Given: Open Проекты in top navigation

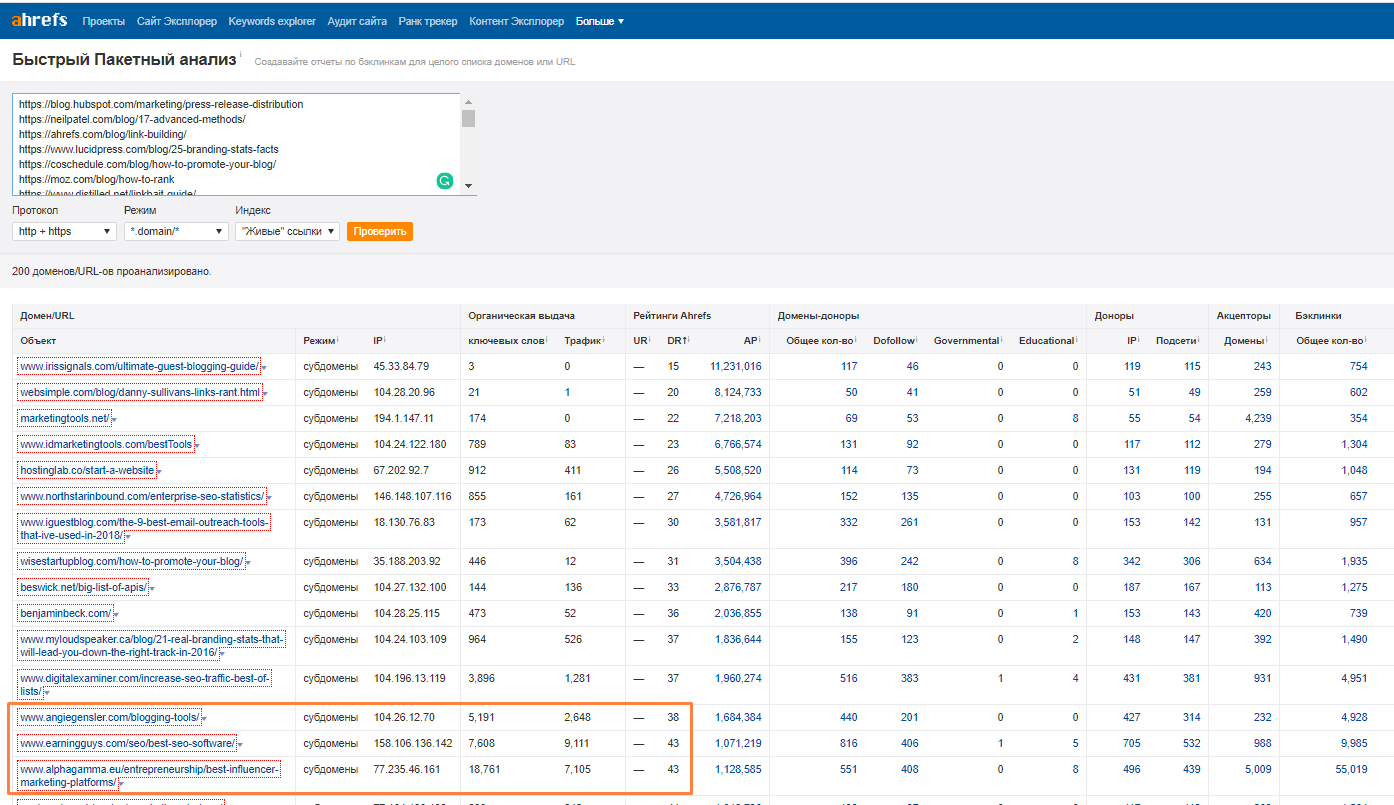Looking at the screenshot, I should point(104,21).
